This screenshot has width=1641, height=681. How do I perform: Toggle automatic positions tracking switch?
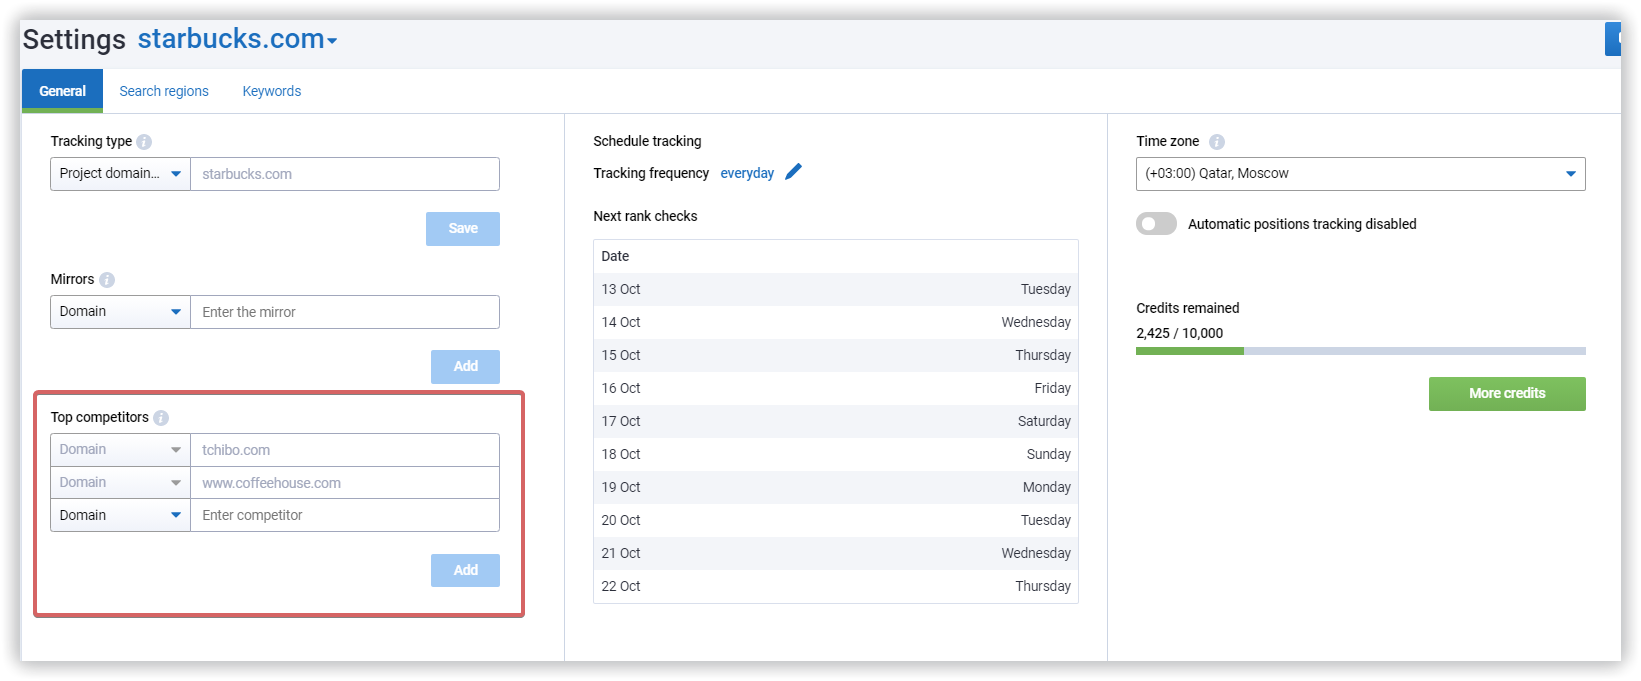coord(1157,224)
